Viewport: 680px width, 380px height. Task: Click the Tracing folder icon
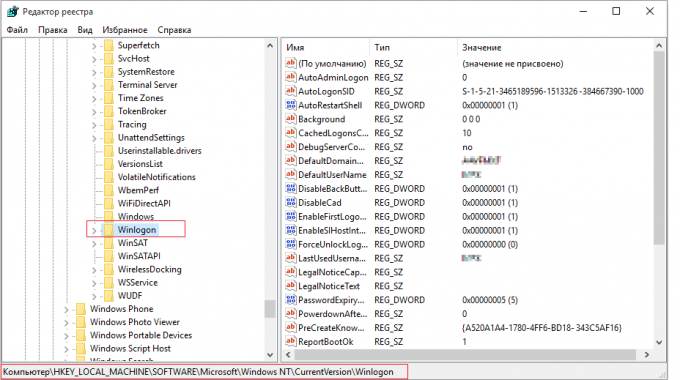109,124
